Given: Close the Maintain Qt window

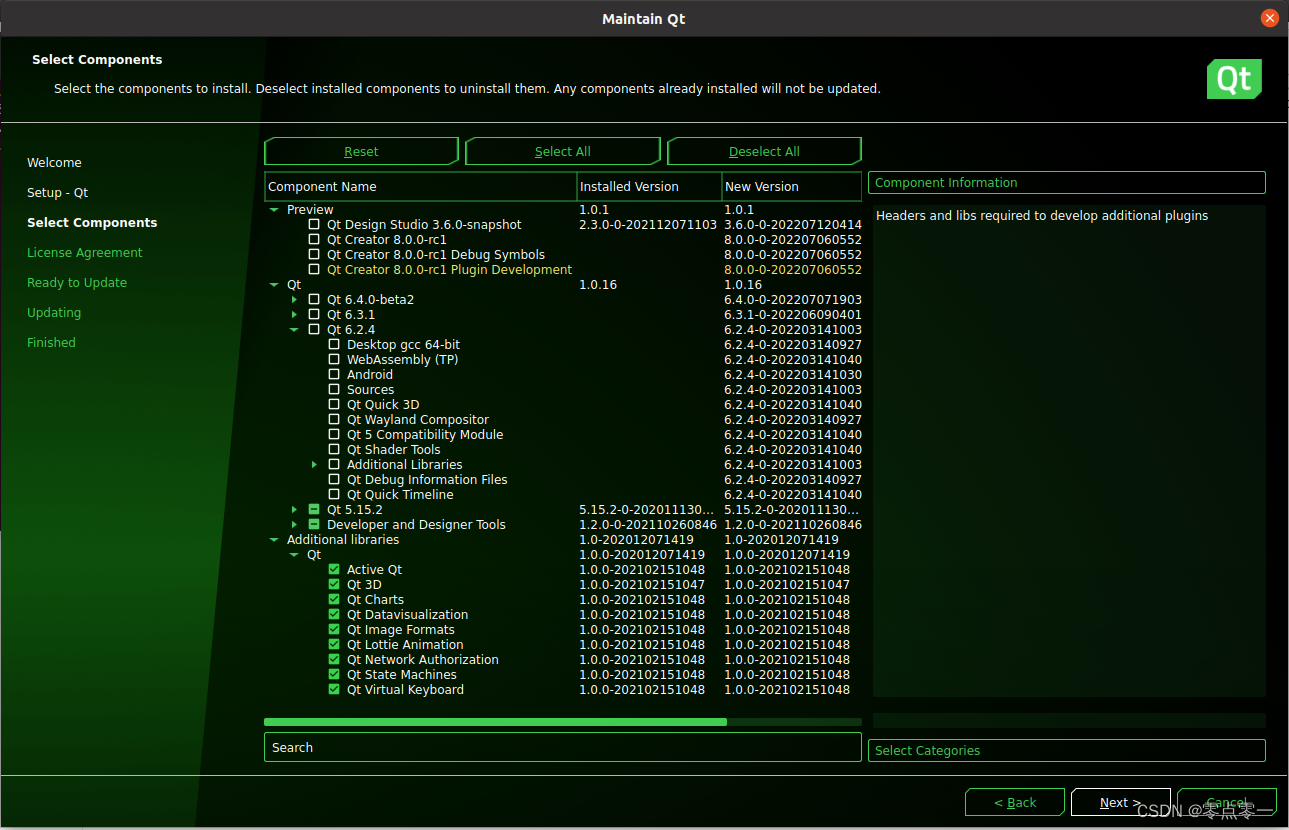Looking at the screenshot, I should point(1269,18).
